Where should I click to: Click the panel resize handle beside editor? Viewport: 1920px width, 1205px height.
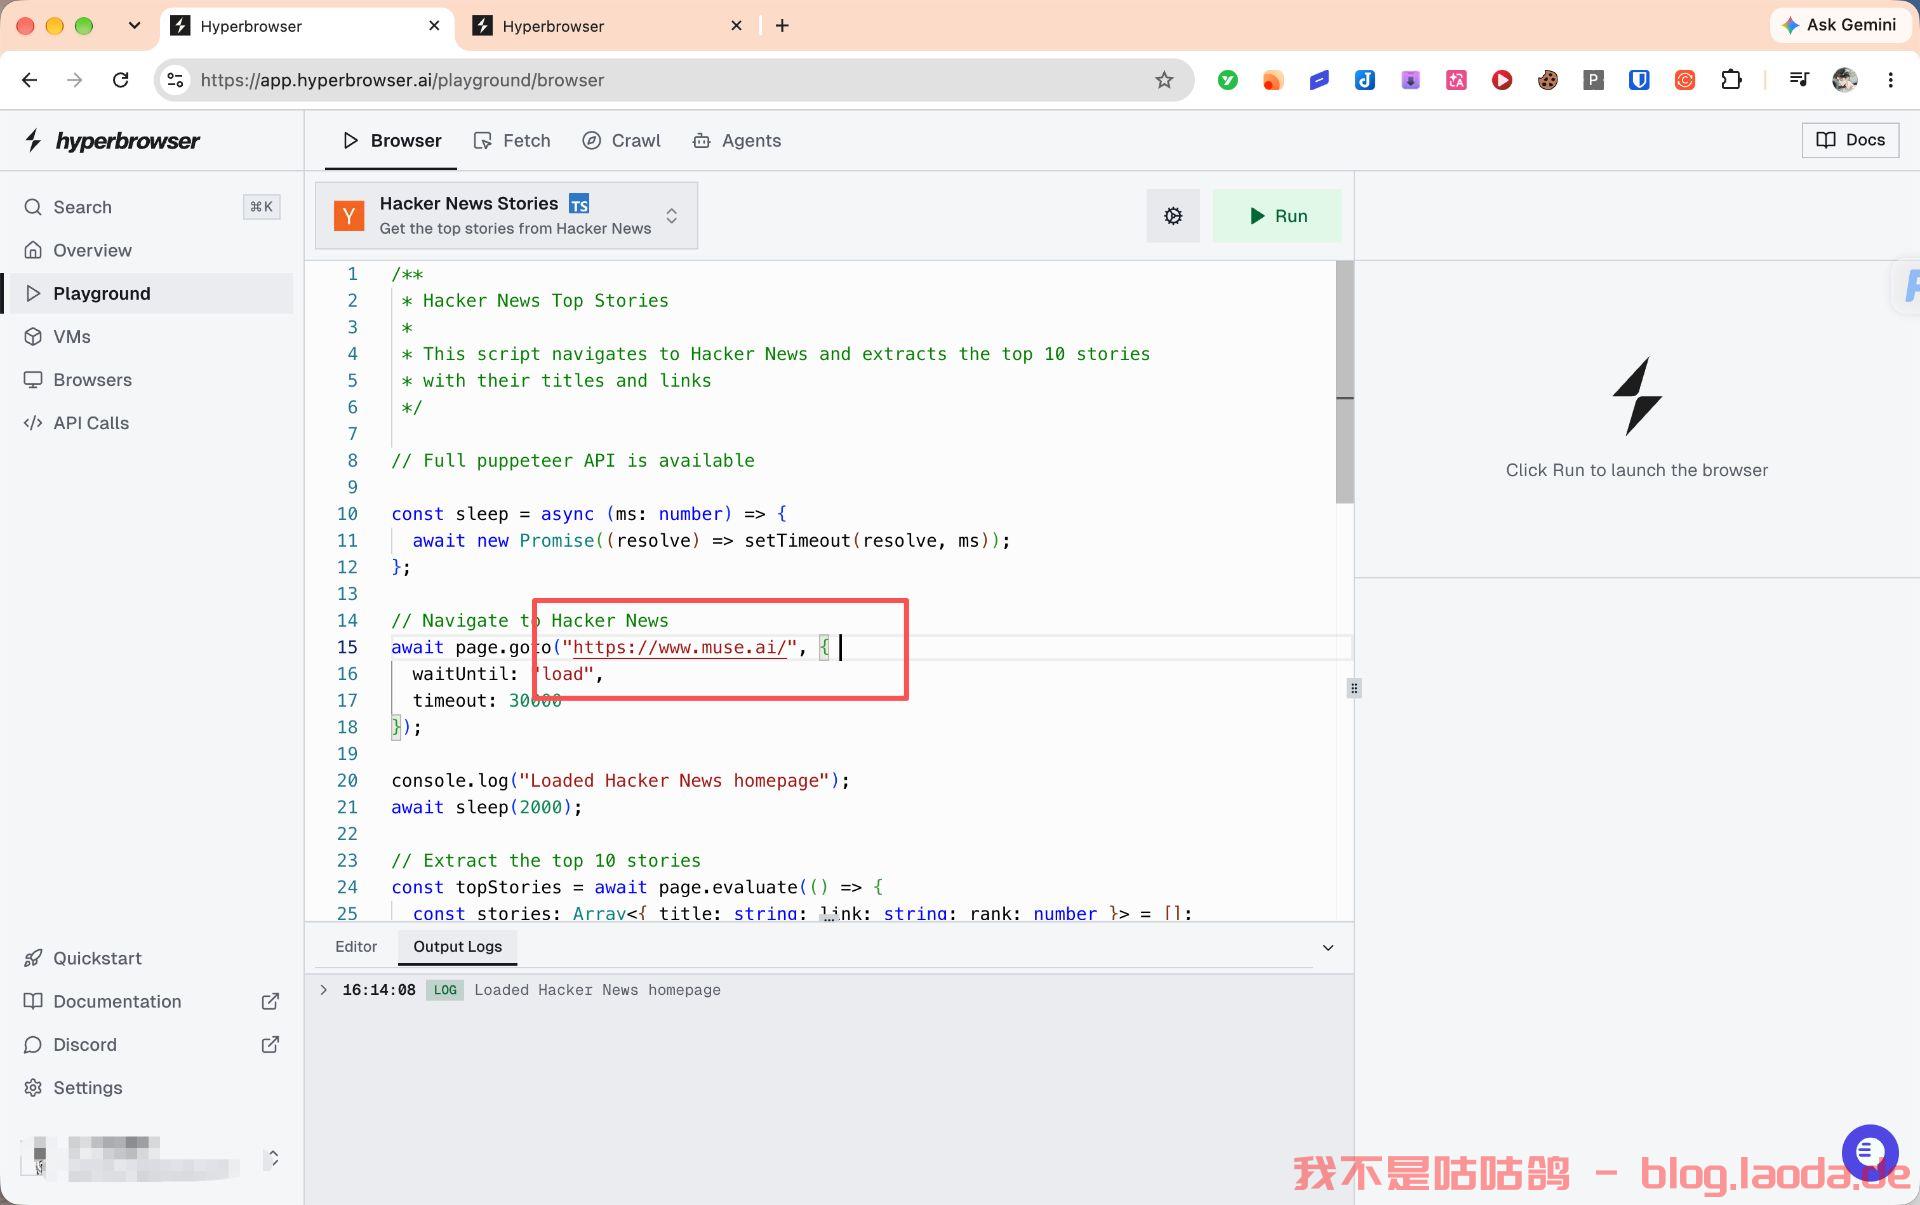[x=1354, y=688]
